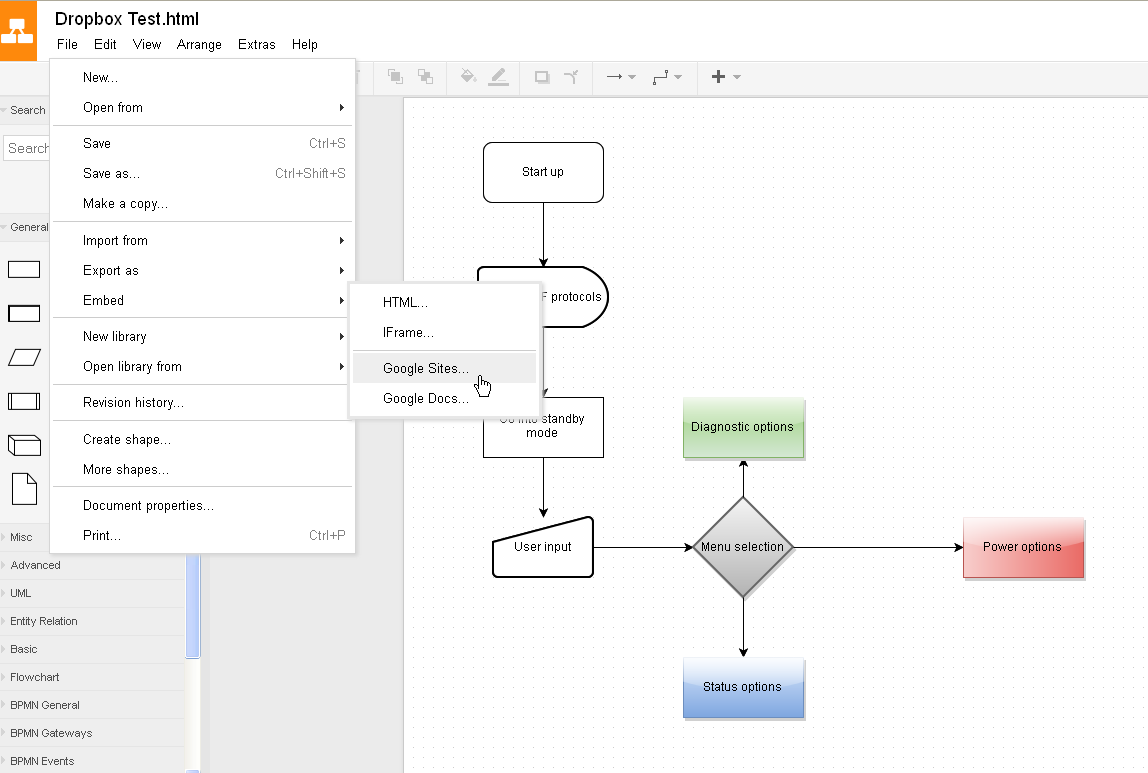Open the Insert plus dropdown
The image size is (1148, 773).
726,76
